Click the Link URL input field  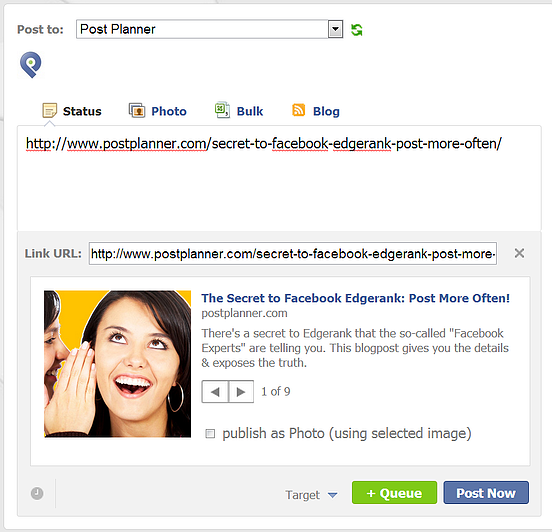293,254
